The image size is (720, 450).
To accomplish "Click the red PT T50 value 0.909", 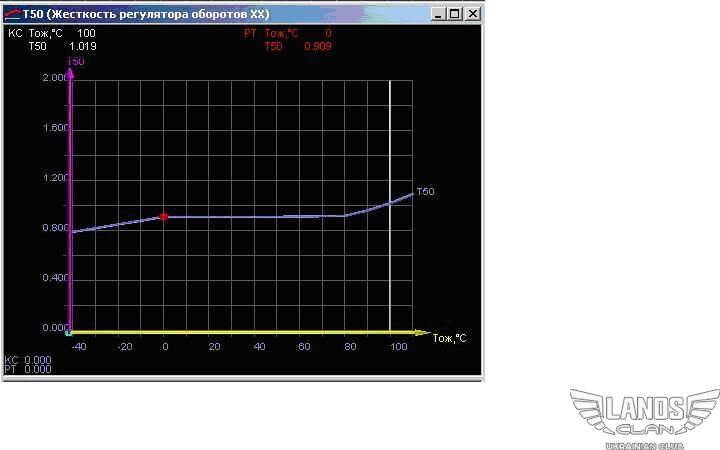I will (x=318, y=46).
